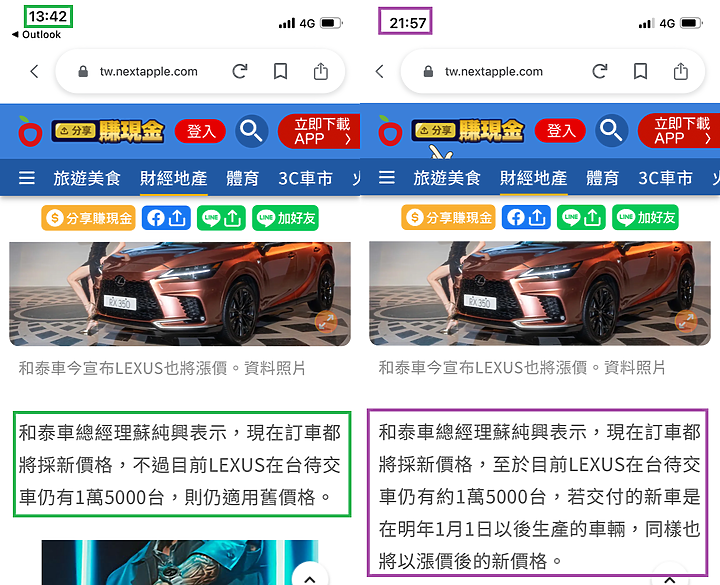Open Apple Daily logo in left screenshot
720x585 pixels.
pyautogui.click(x=30, y=131)
